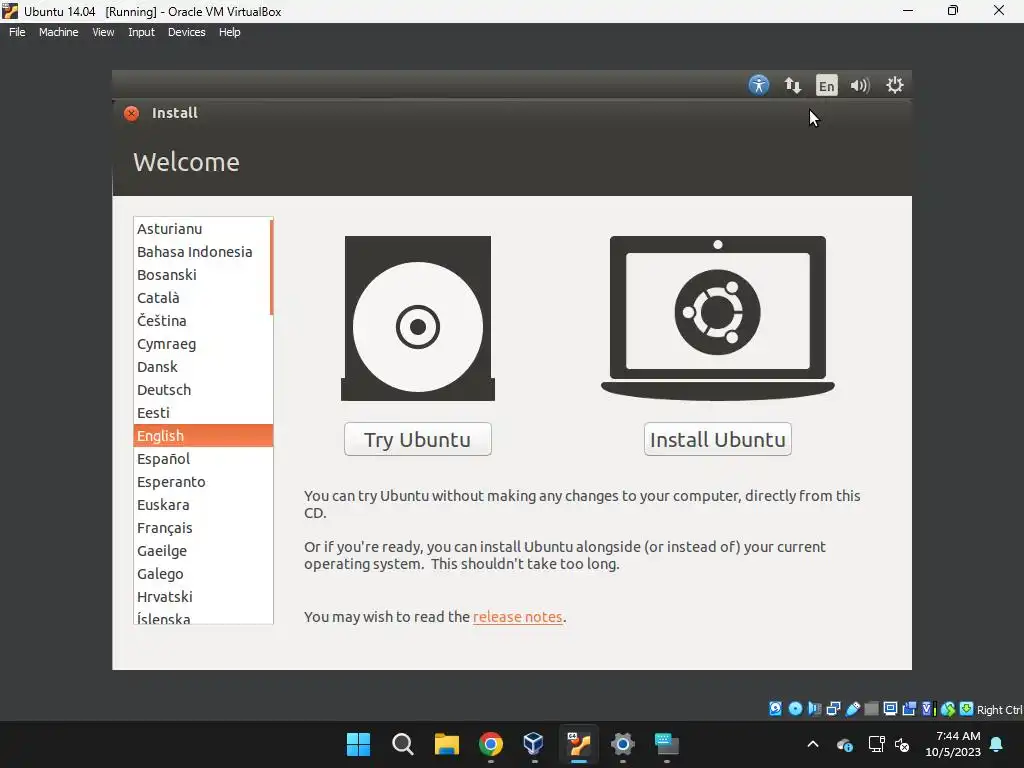The image size is (1024, 768).
Task: Select Čeština in the language list
Action: coord(202,321)
